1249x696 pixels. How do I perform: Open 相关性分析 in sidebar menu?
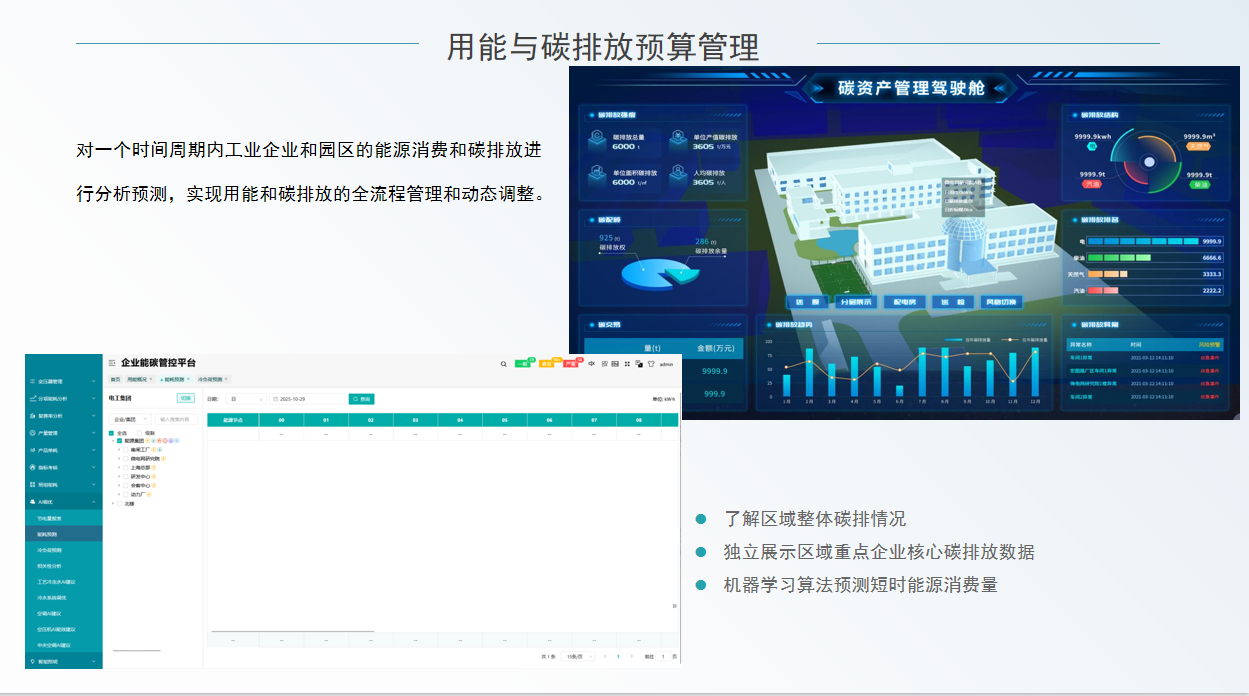click(x=50, y=565)
